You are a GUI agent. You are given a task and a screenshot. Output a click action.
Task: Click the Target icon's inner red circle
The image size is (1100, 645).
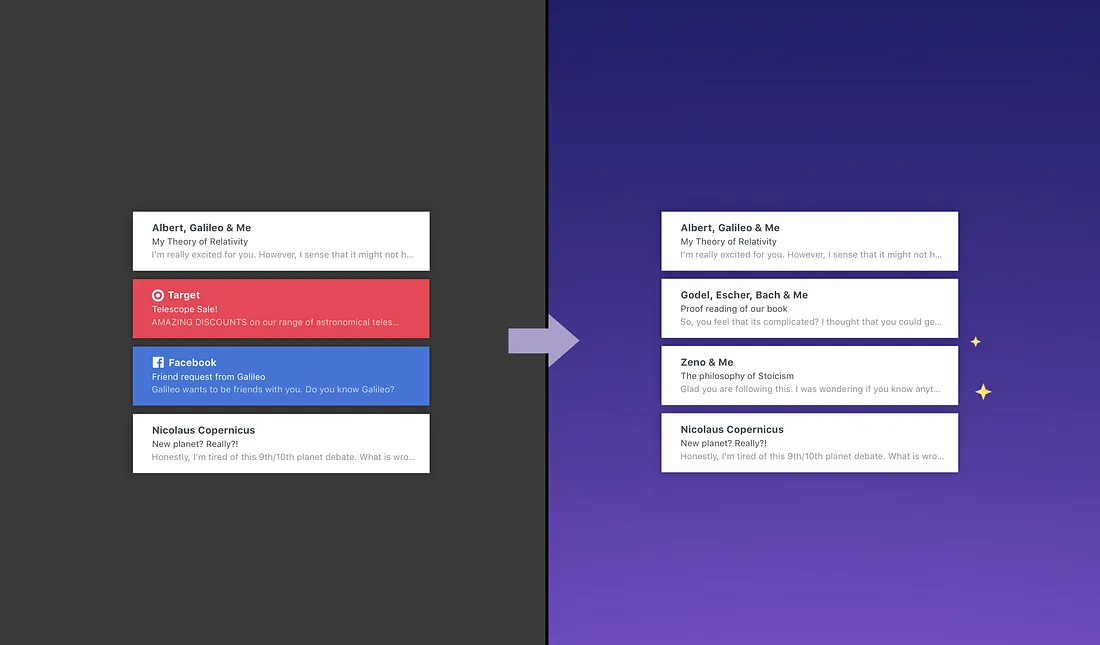pos(158,294)
